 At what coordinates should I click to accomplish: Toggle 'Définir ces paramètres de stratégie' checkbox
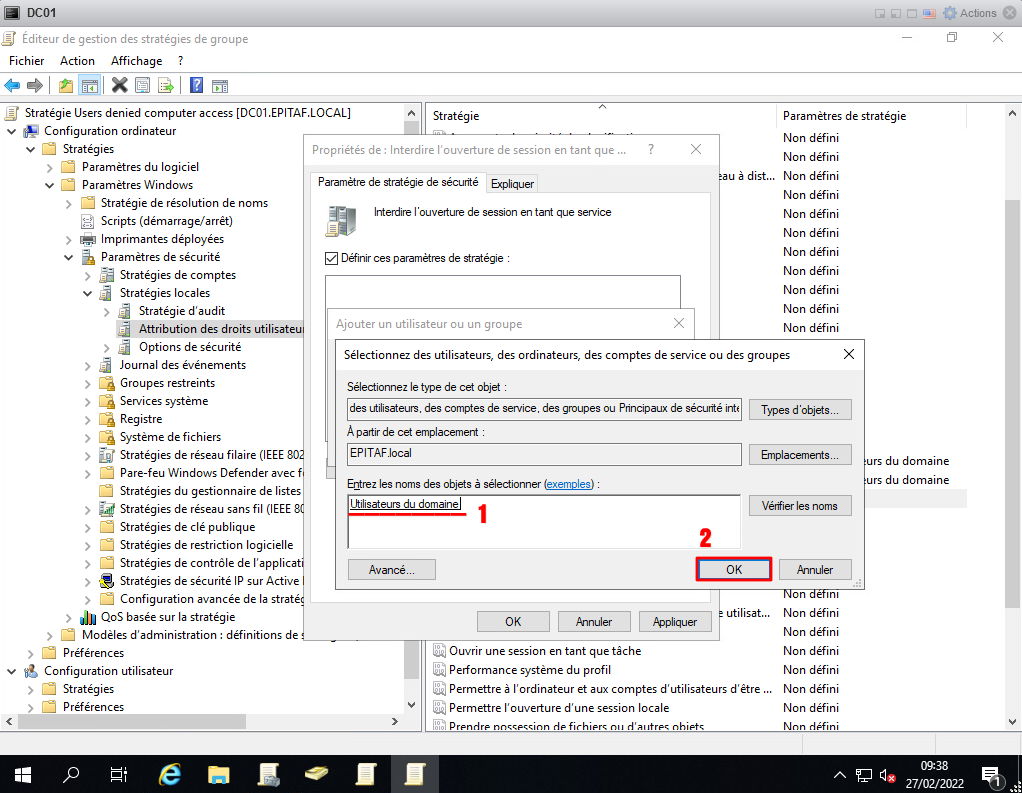pyautogui.click(x=332, y=258)
